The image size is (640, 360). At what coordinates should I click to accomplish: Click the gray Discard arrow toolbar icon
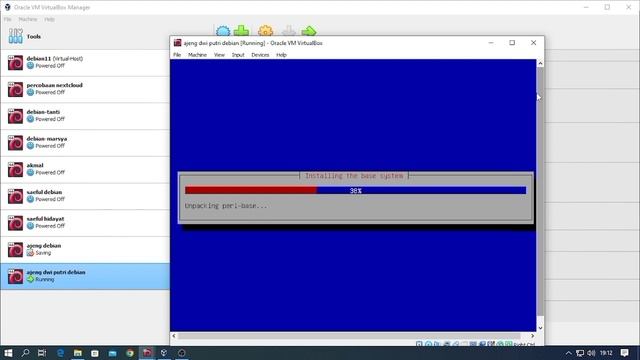click(x=289, y=31)
